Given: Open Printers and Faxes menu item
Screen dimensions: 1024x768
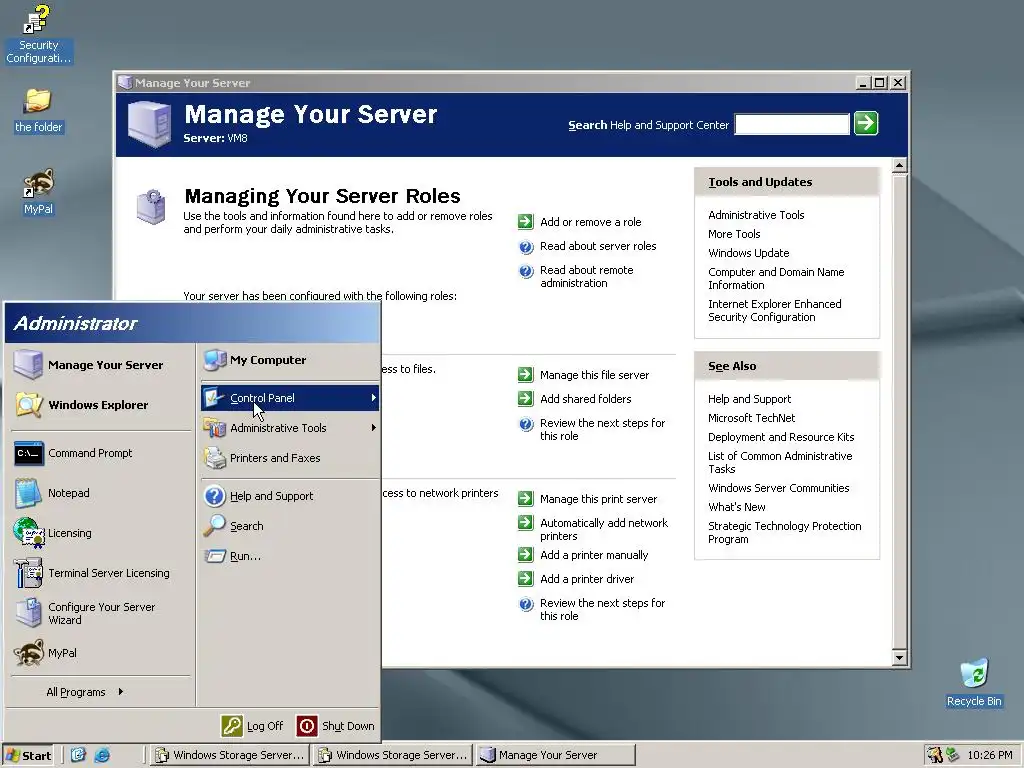Looking at the screenshot, I should point(290,458).
